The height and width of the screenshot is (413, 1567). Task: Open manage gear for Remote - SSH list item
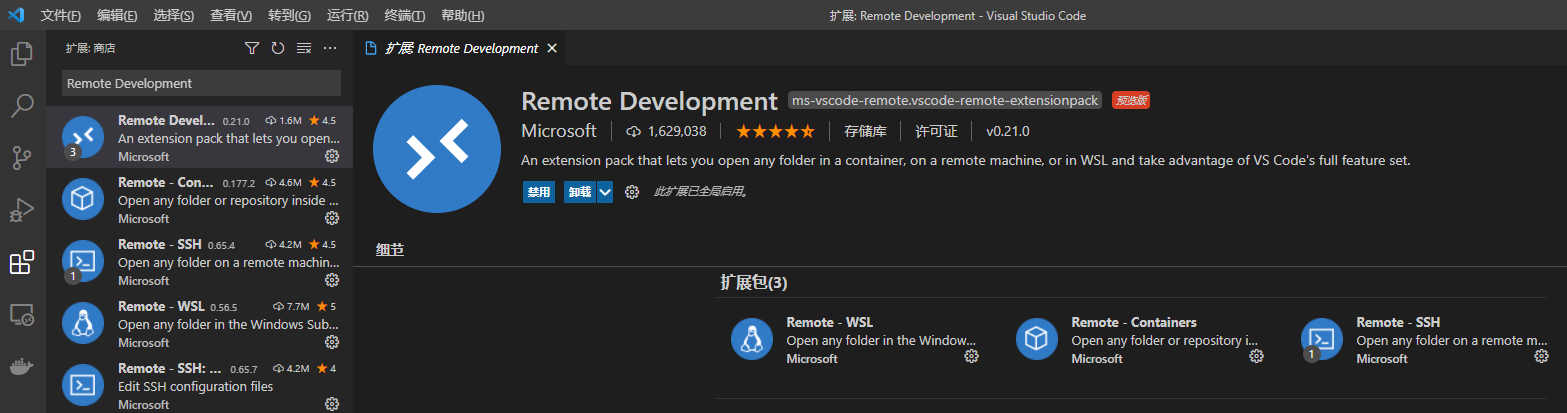click(x=332, y=280)
